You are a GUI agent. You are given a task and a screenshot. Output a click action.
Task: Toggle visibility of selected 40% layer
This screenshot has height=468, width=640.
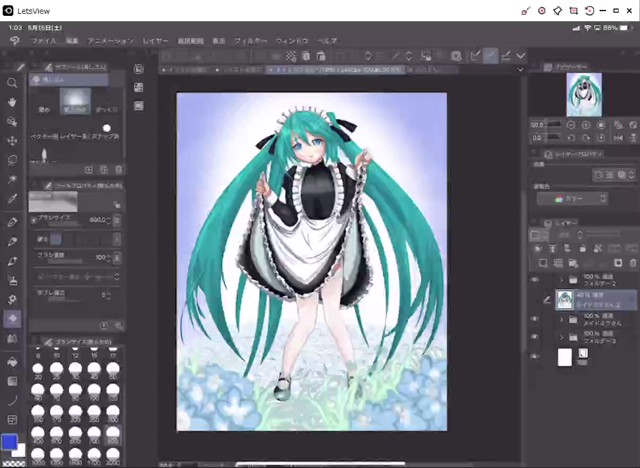pyautogui.click(x=535, y=300)
